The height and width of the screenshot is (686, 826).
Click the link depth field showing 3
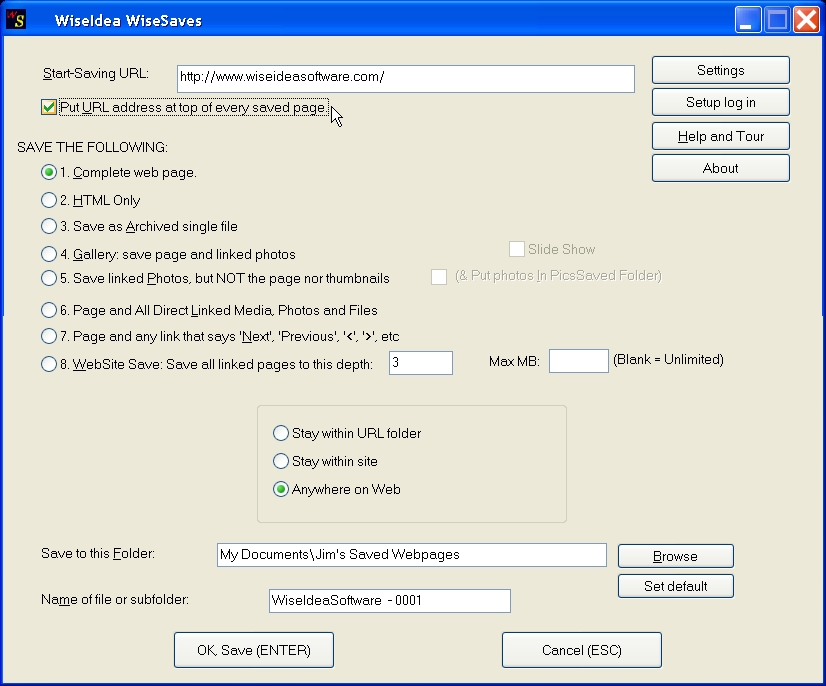(x=420, y=363)
